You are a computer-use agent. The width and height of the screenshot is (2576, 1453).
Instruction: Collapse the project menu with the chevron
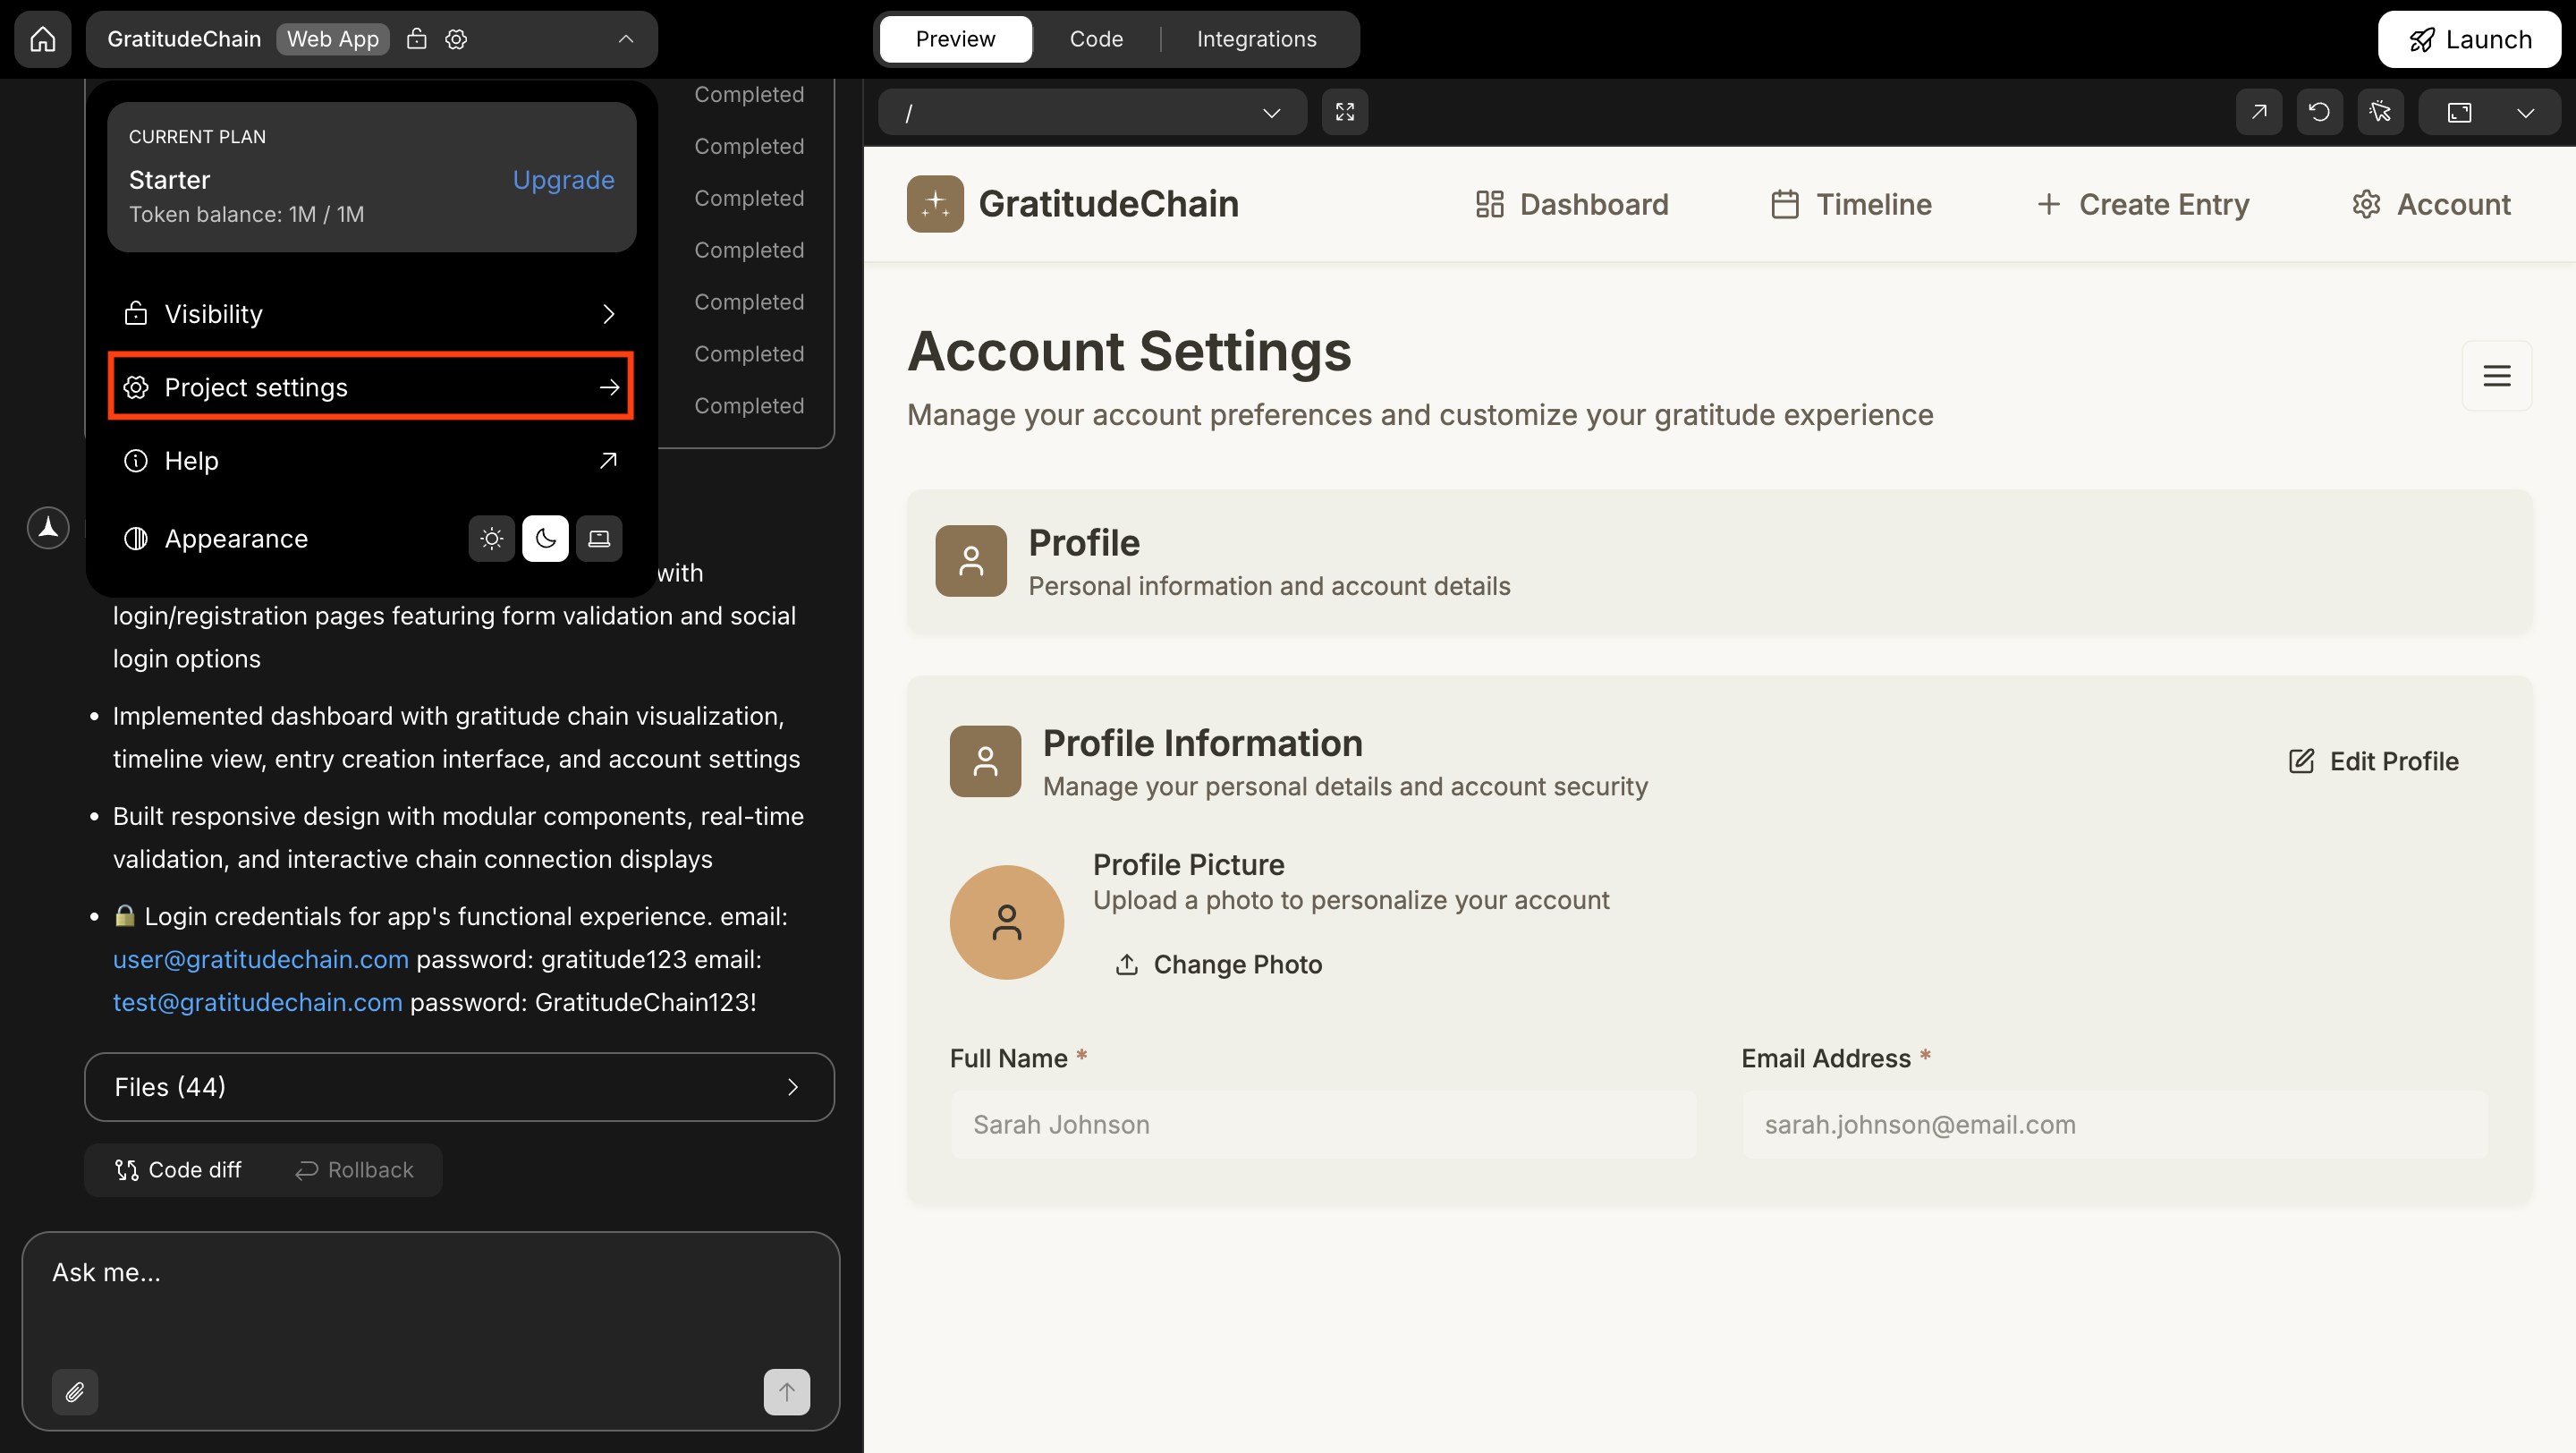coord(625,39)
